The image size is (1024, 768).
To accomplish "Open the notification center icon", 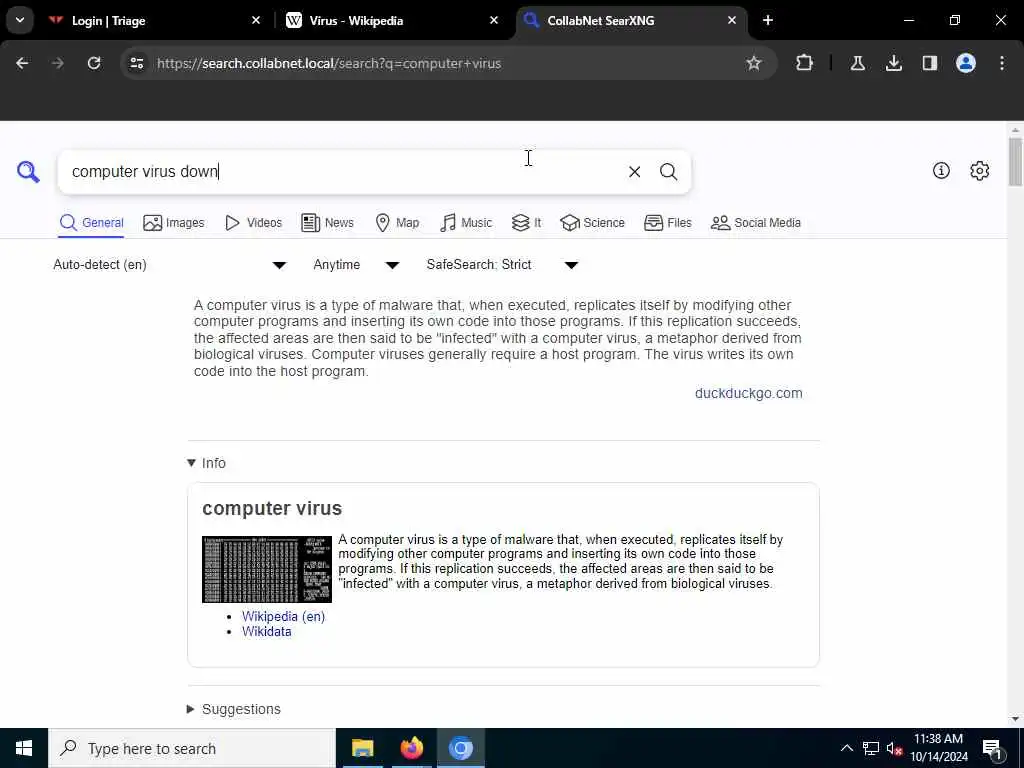I will (x=992, y=749).
